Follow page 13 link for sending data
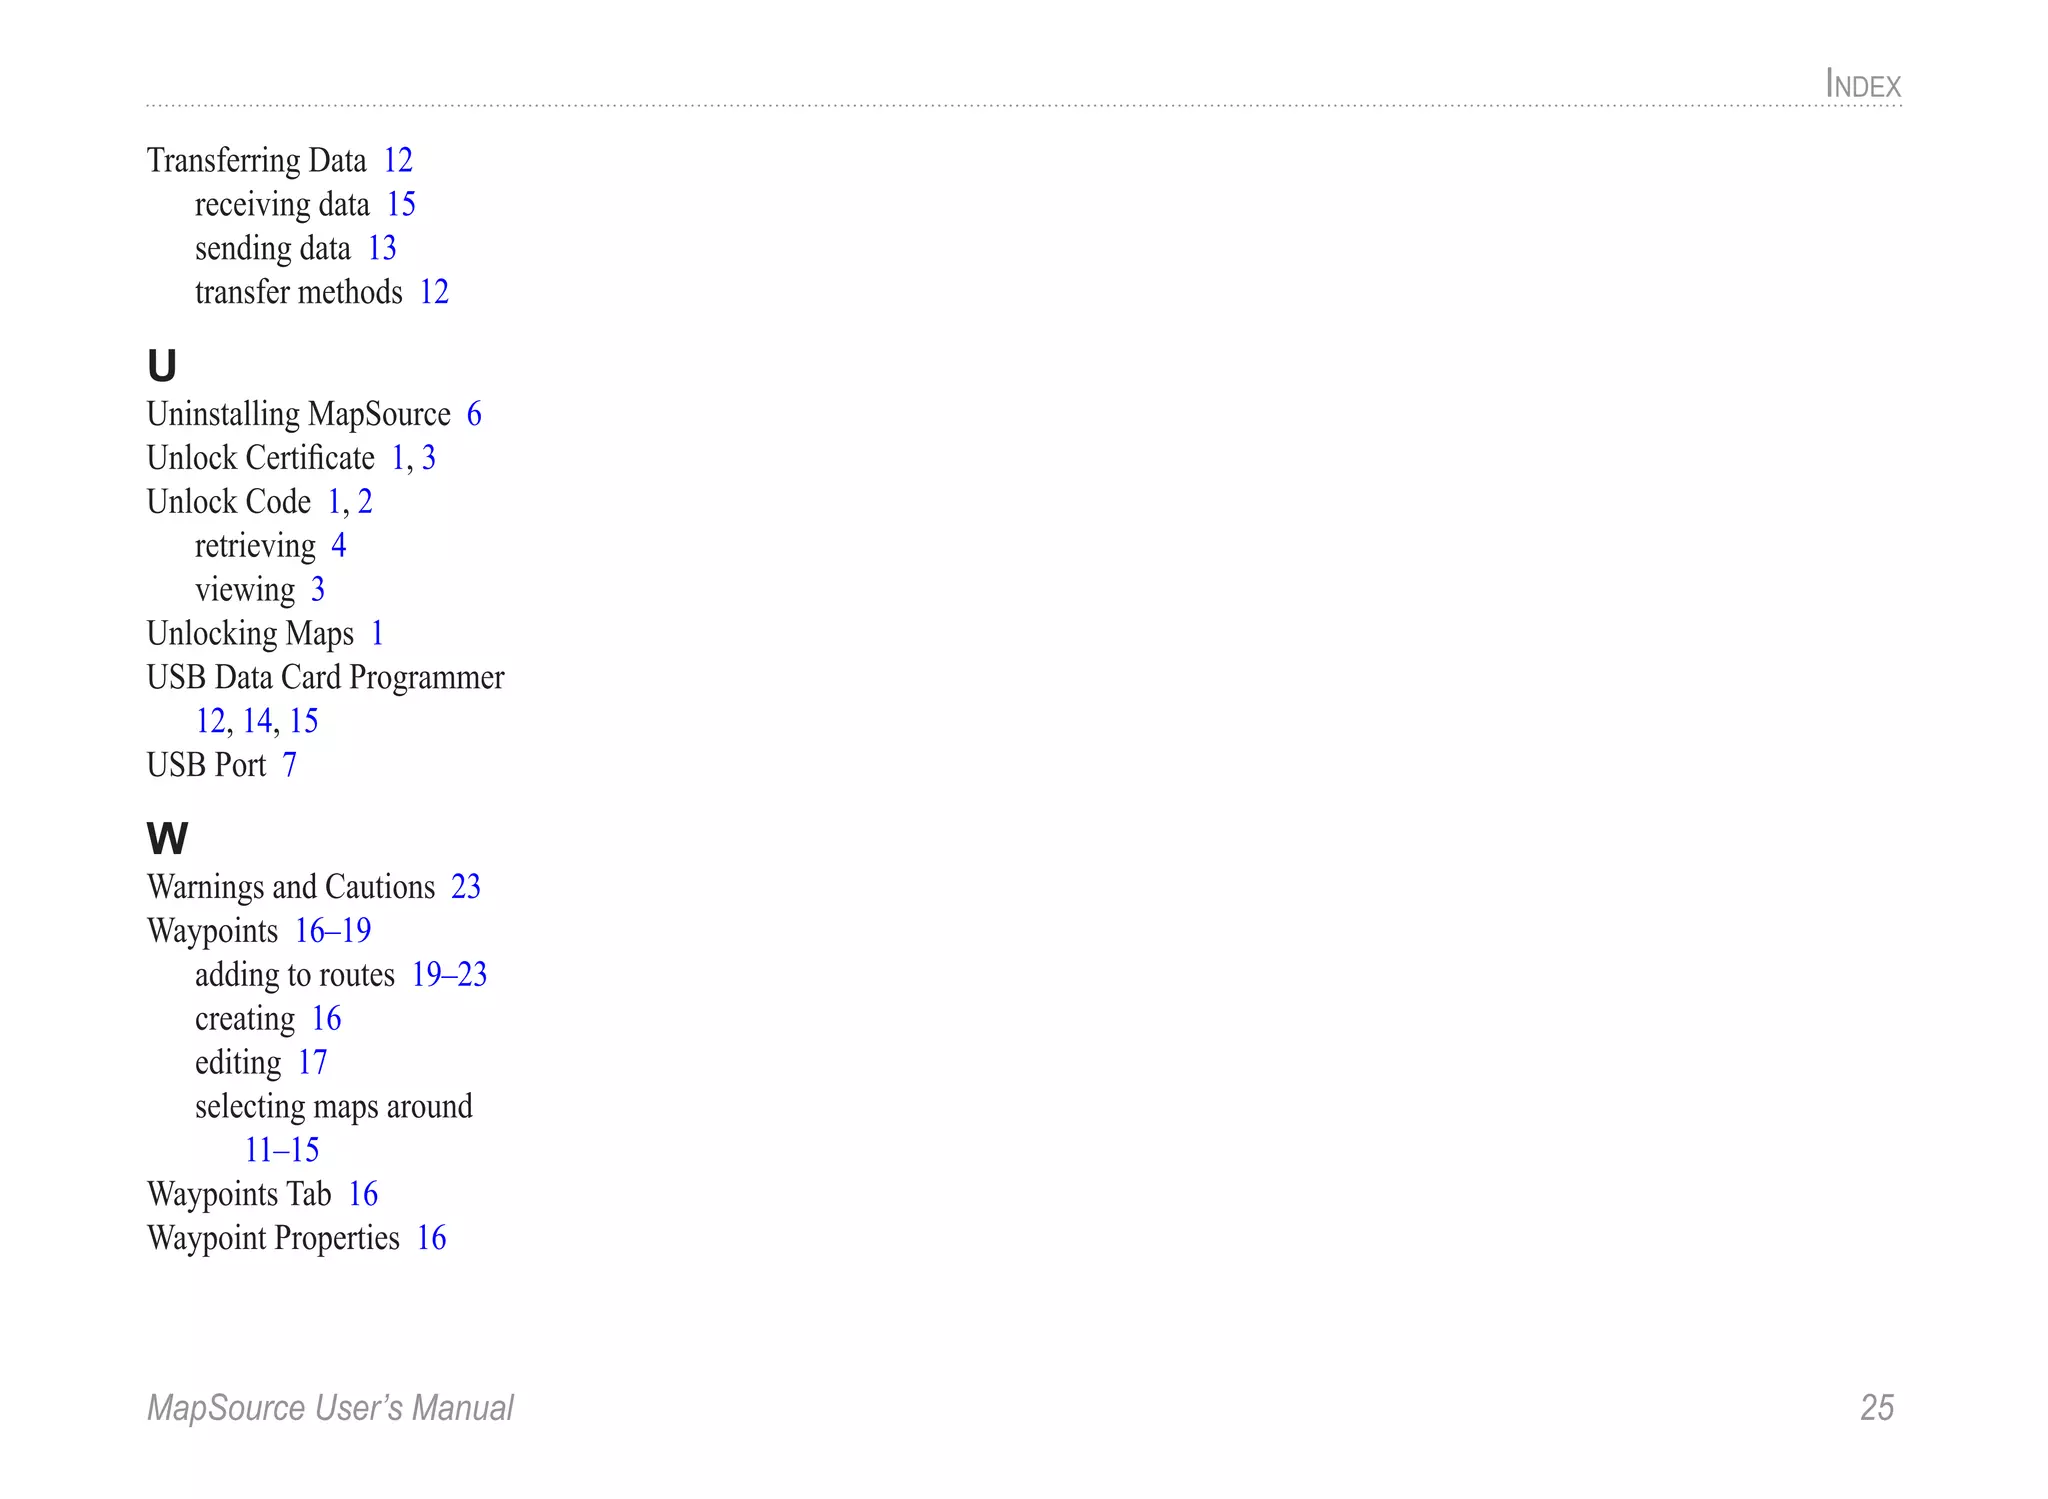 pos(382,249)
